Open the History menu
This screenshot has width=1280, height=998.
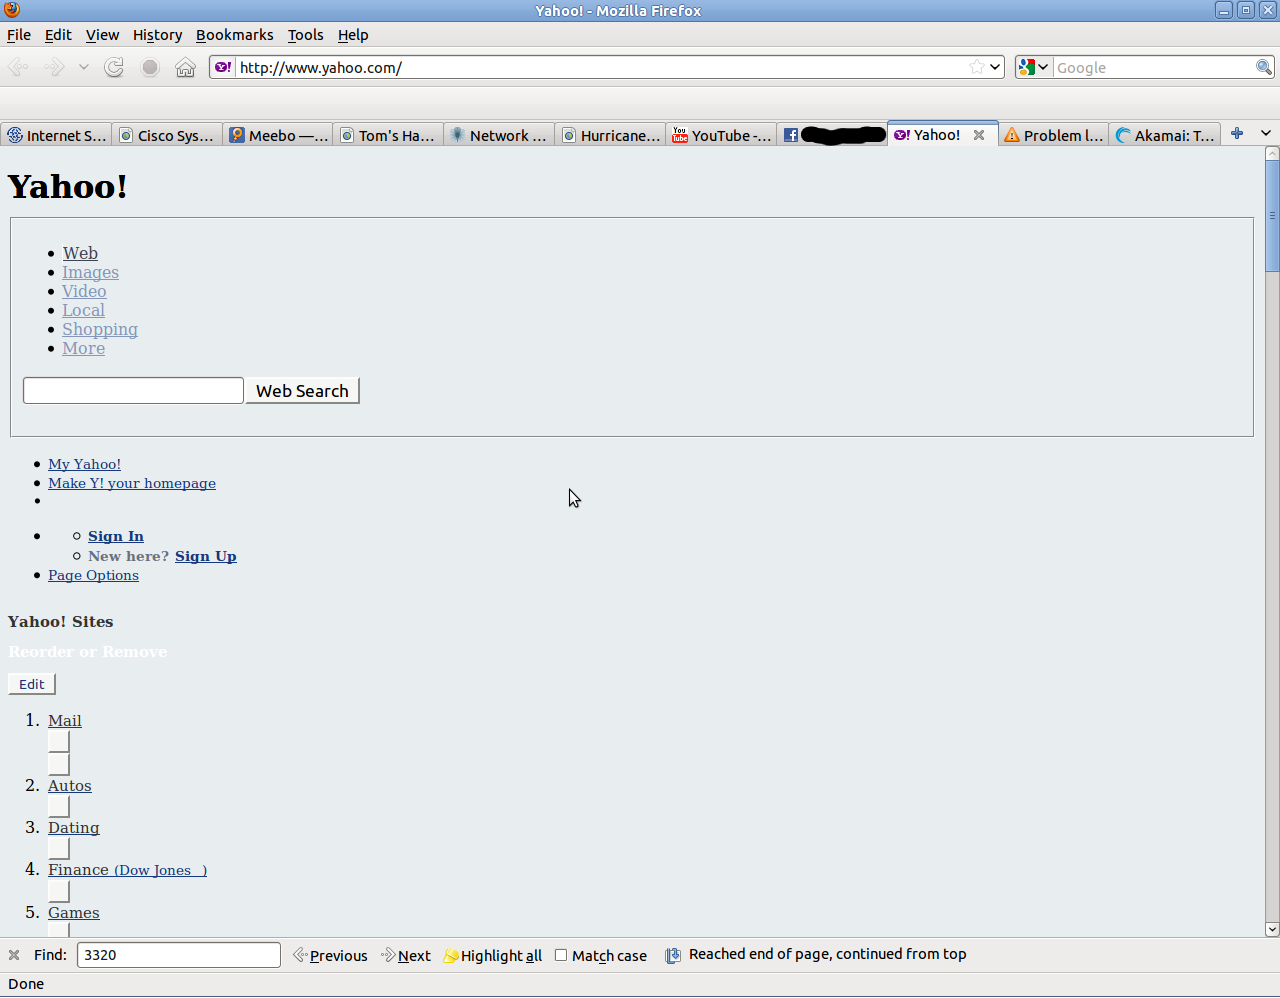157,35
